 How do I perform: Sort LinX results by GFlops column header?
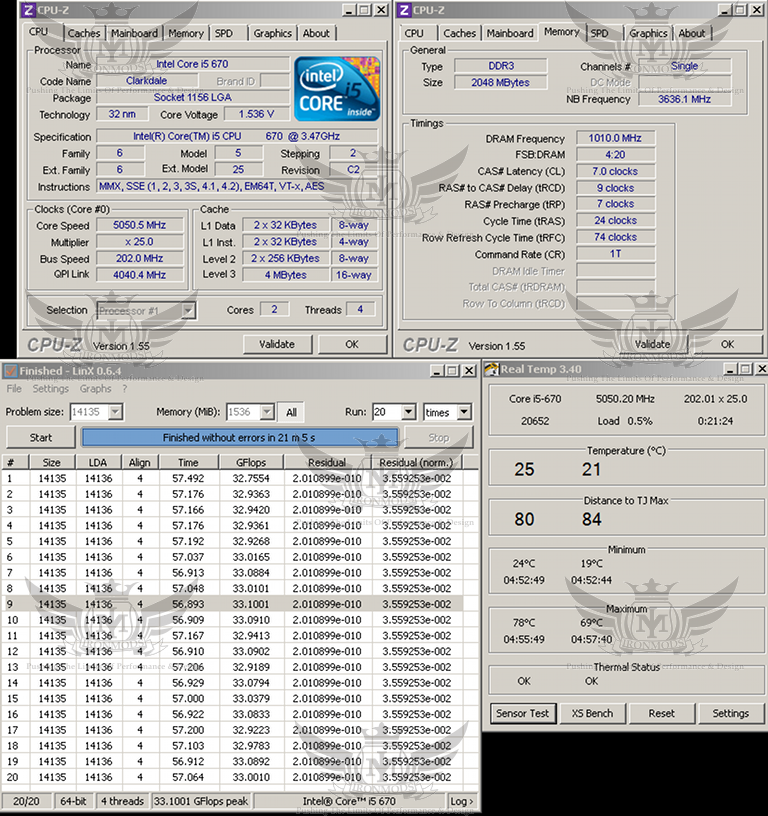[251, 463]
